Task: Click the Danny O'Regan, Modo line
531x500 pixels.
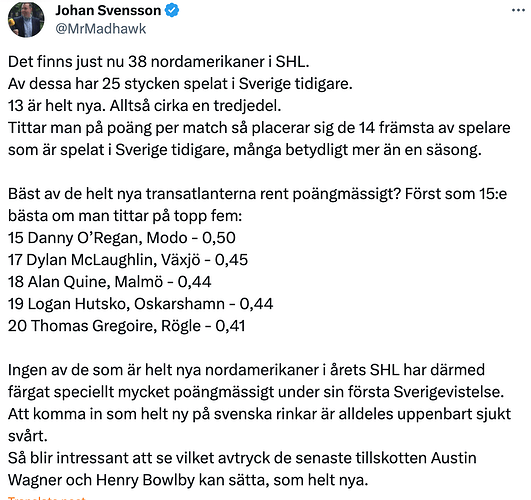Action: pyautogui.click(x=122, y=238)
